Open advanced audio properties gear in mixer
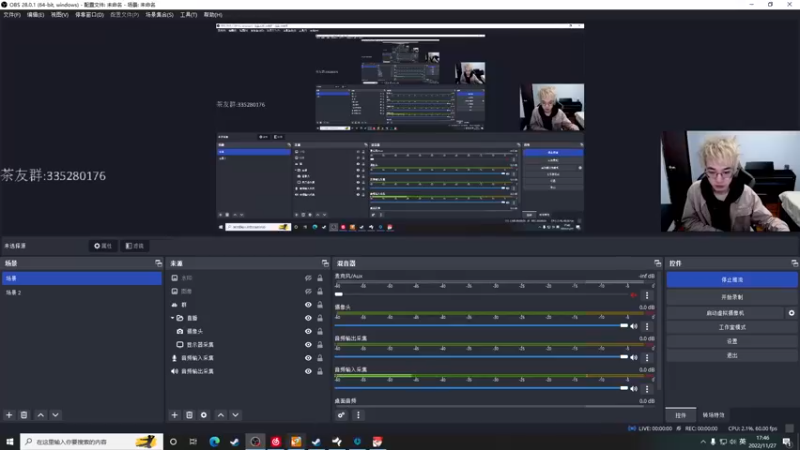This screenshot has width=800, height=450. pyautogui.click(x=341, y=415)
